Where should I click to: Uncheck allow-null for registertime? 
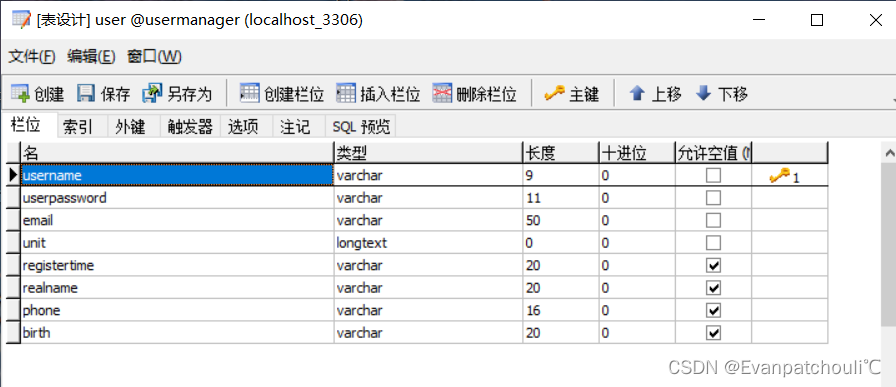[713, 265]
